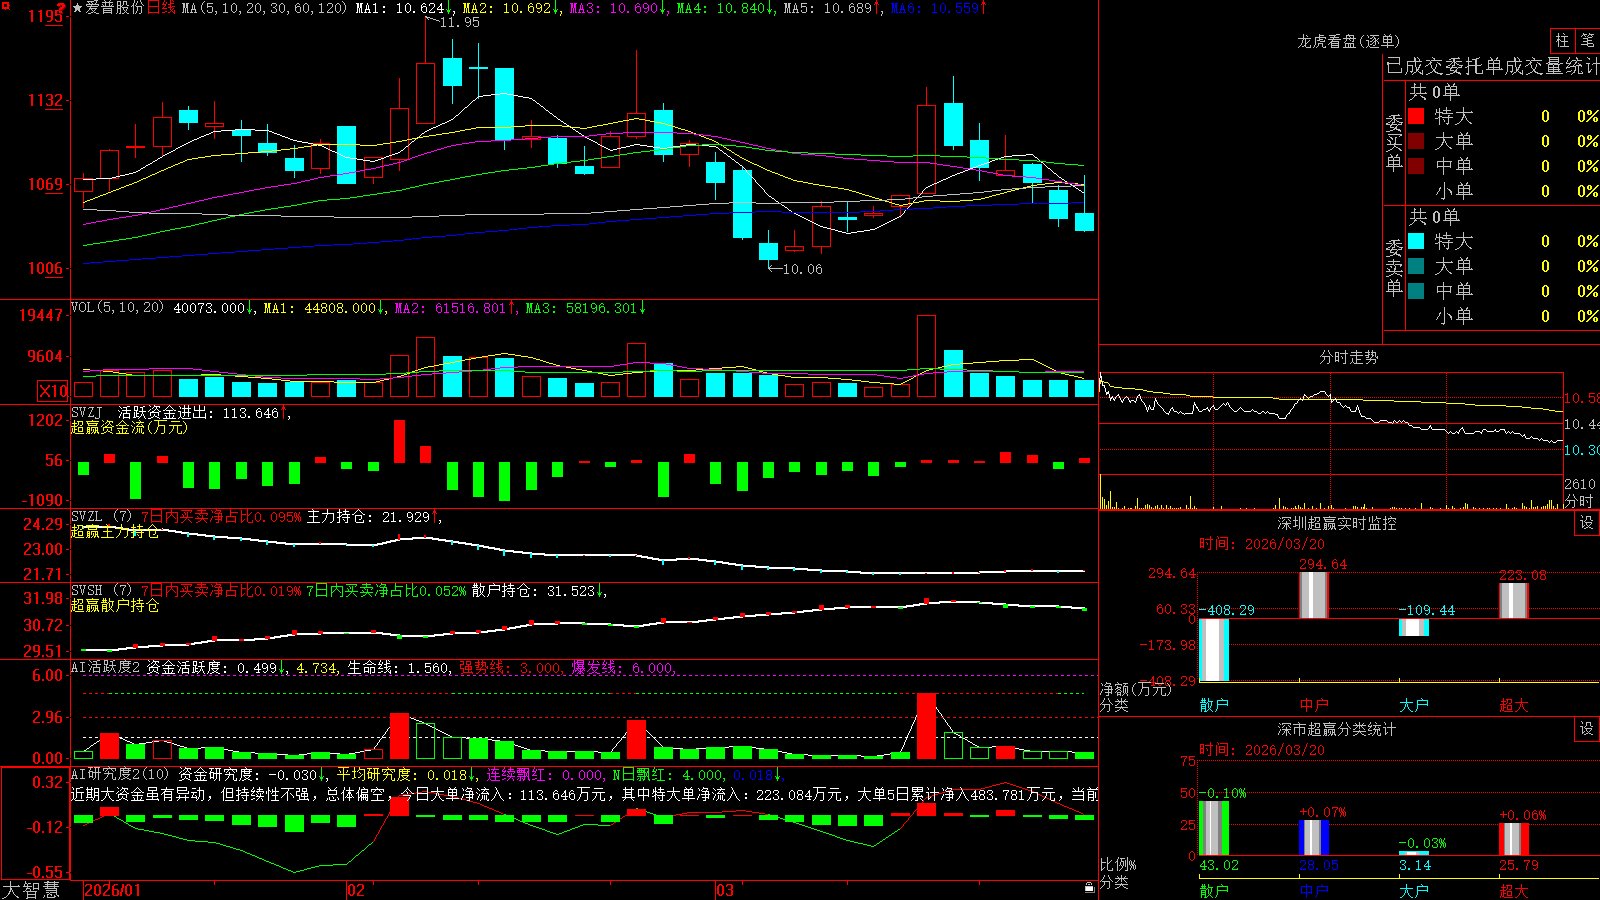Click the 散户持仓: 31.523 value
1600x900 pixels.
tap(538, 591)
